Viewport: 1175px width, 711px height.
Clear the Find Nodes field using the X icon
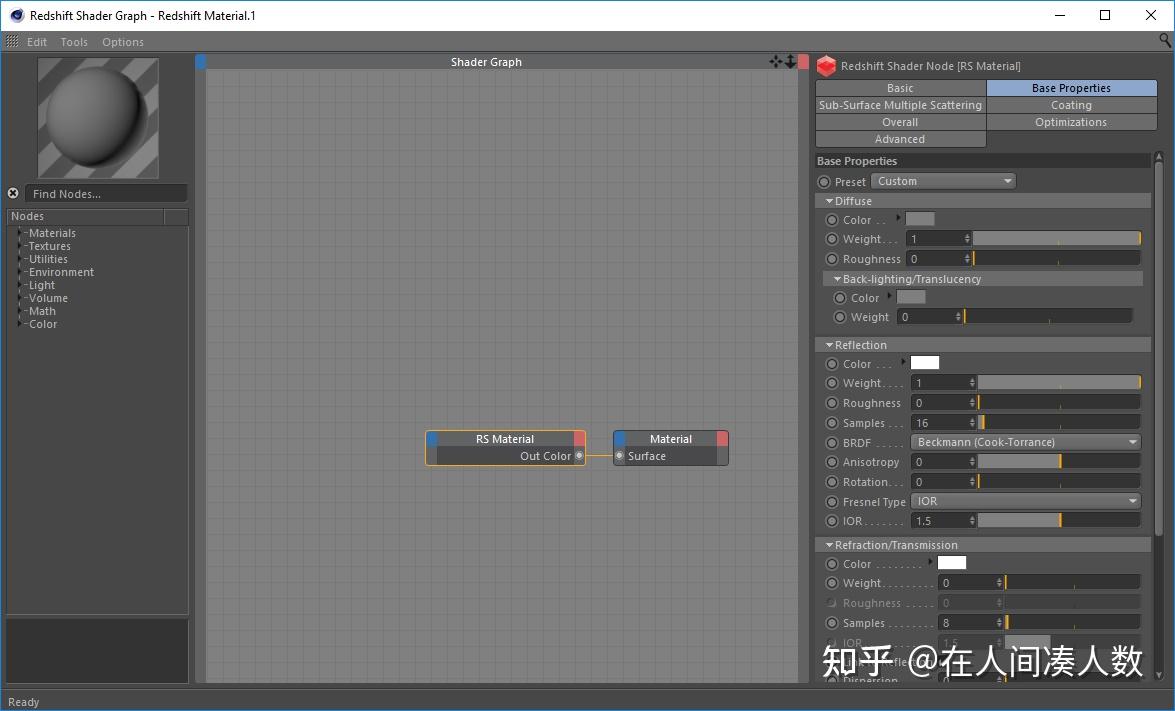click(x=12, y=193)
